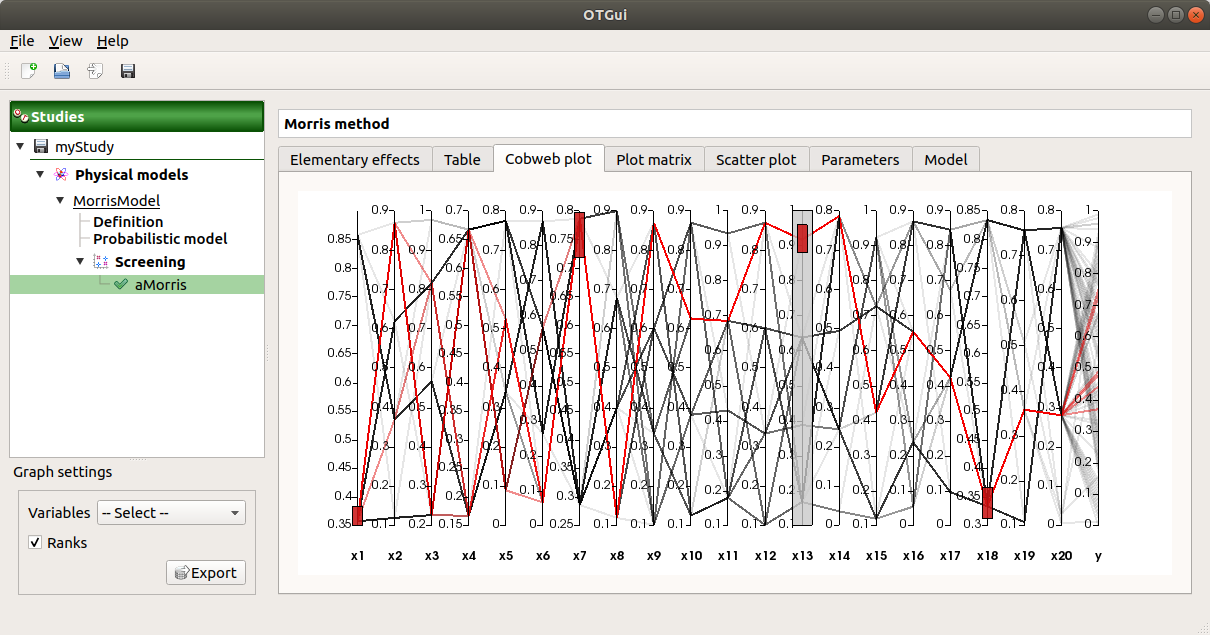Click the Save toolbar icon
Image resolution: width=1210 pixels, height=635 pixels.
(x=128, y=71)
